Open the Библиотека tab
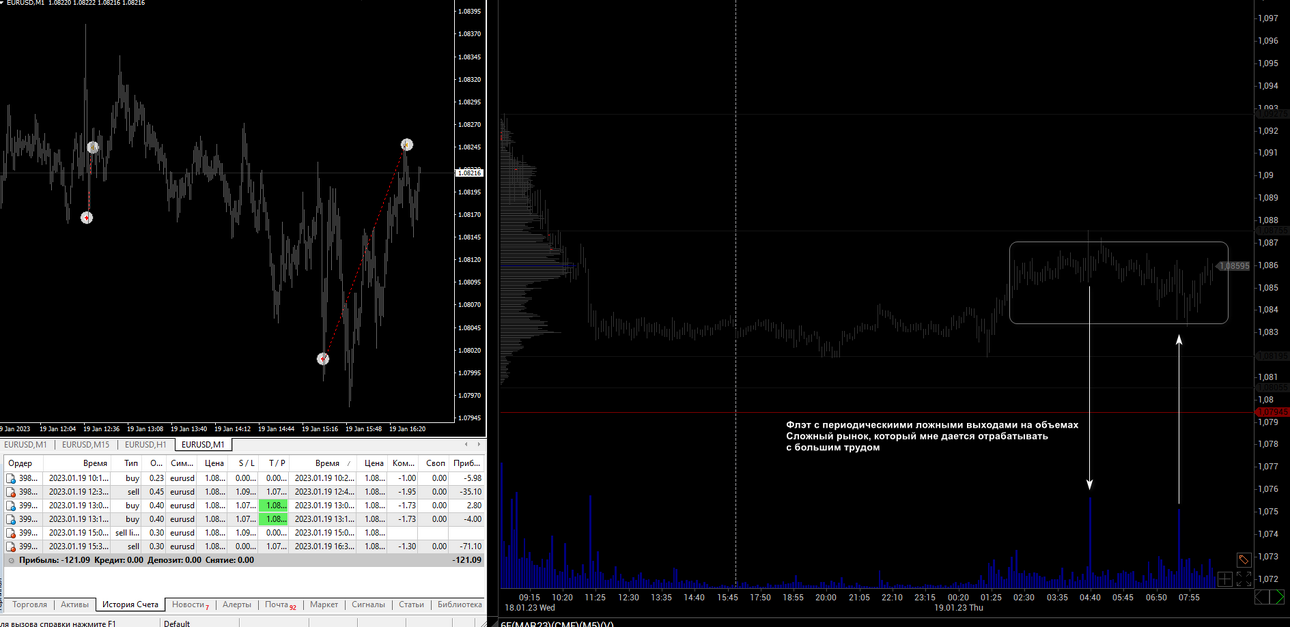 pos(459,604)
